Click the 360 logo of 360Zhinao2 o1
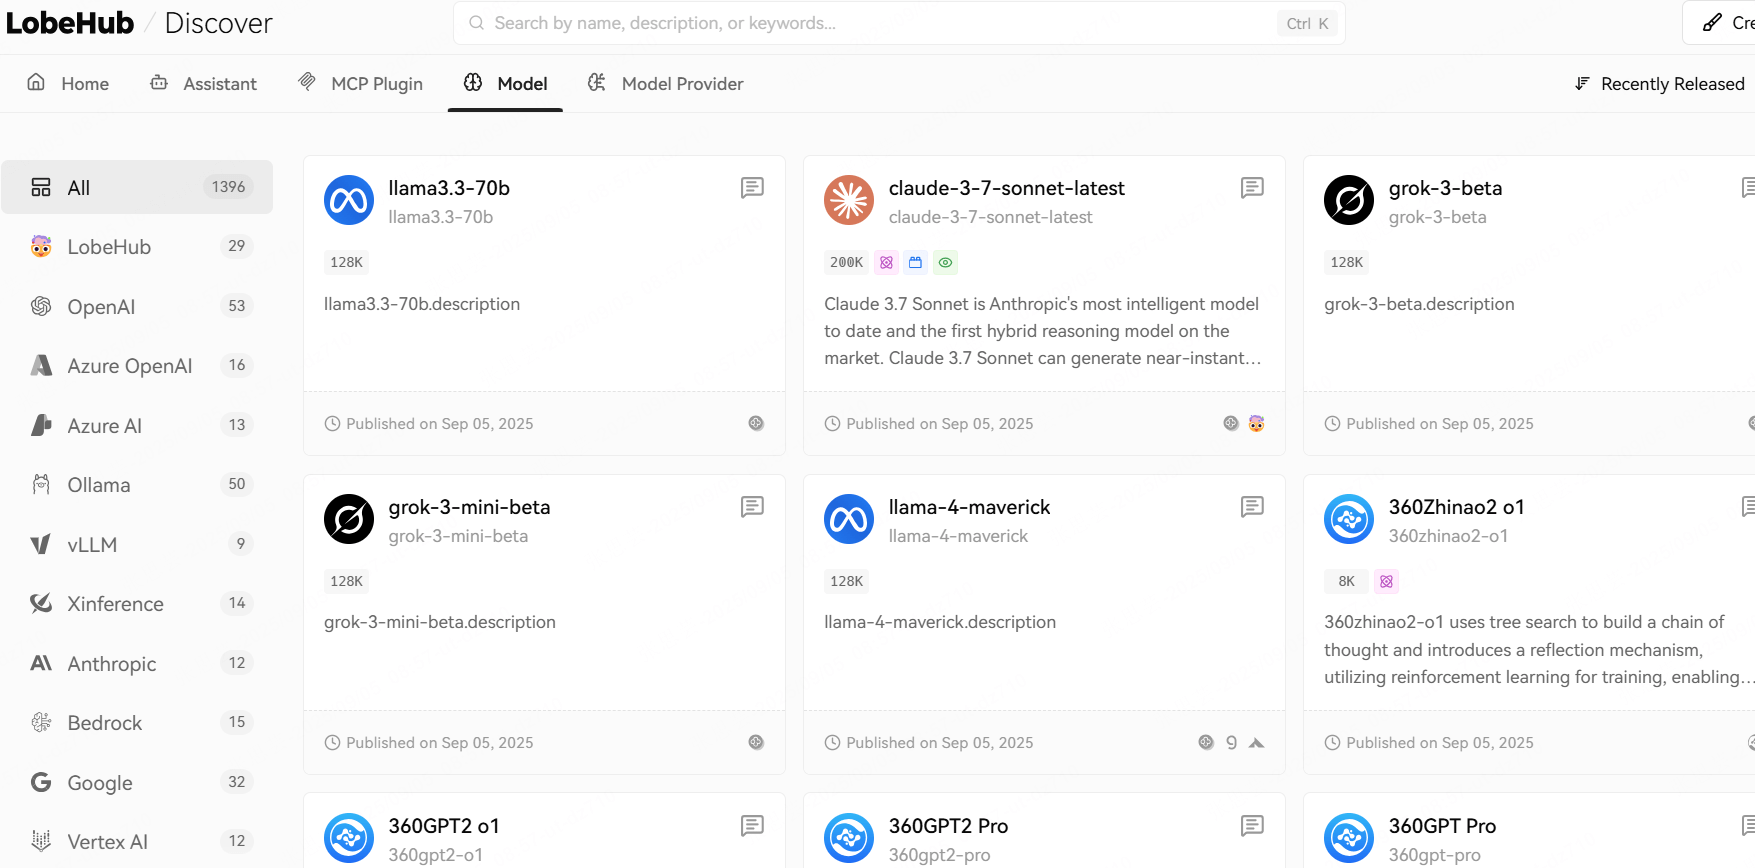This screenshot has width=1755, height=868. 1349,519
